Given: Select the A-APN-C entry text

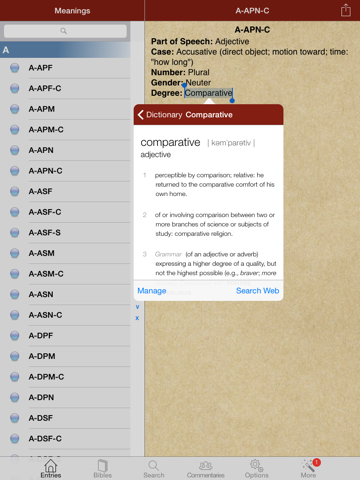Looking at the screenshot, I should coord(45,171).
